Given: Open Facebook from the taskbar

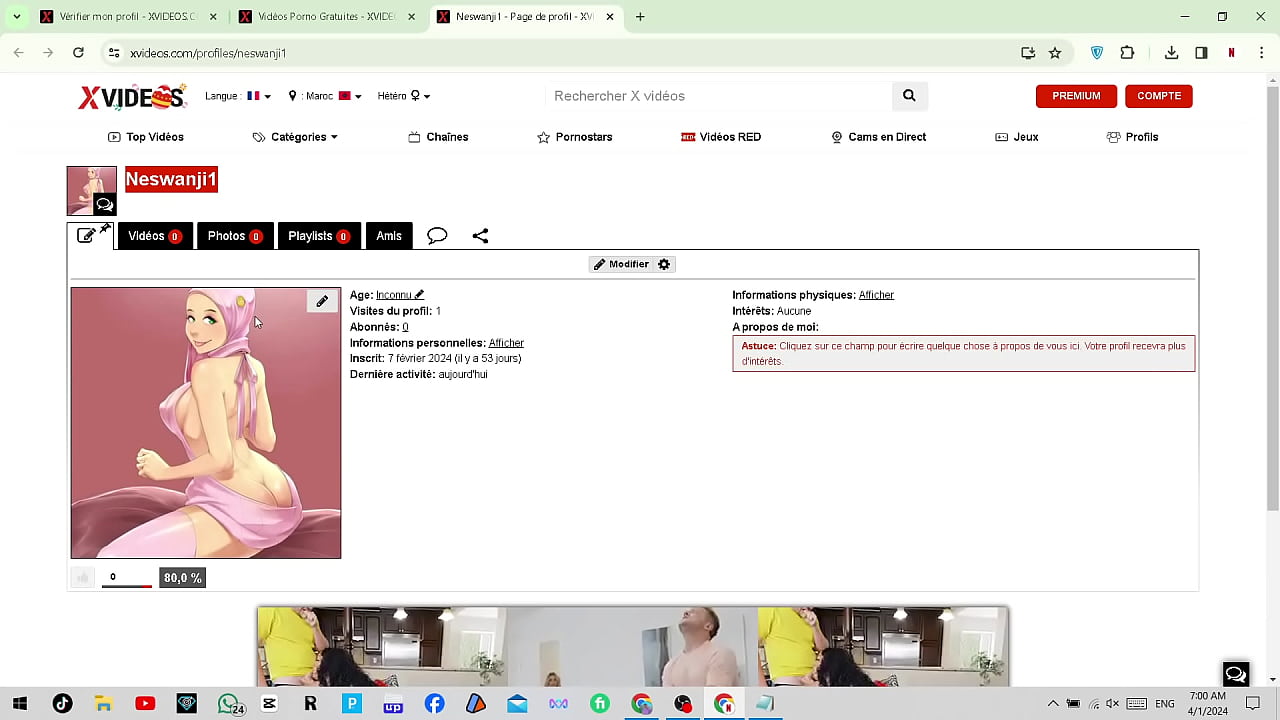Looking at the screenshot, I should coord(434,704).
